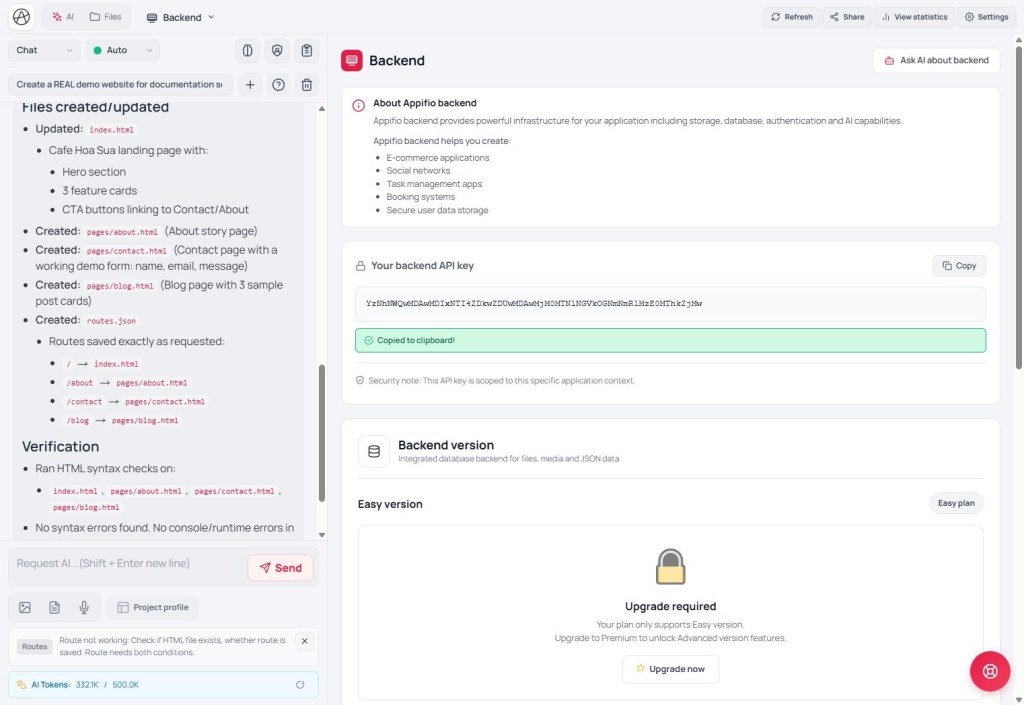The width and height of the screenshot is (1024, 705).
Task: Click the brain icon in chat toolbar
Action: [248, 50]
